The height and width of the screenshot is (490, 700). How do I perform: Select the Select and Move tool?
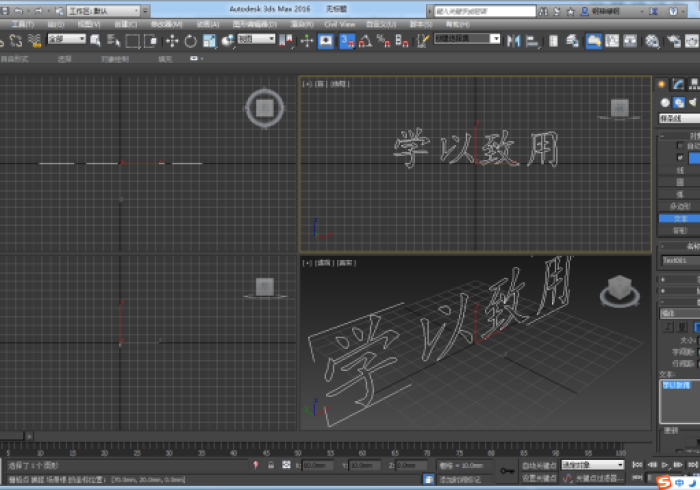(x=171, y=41)
